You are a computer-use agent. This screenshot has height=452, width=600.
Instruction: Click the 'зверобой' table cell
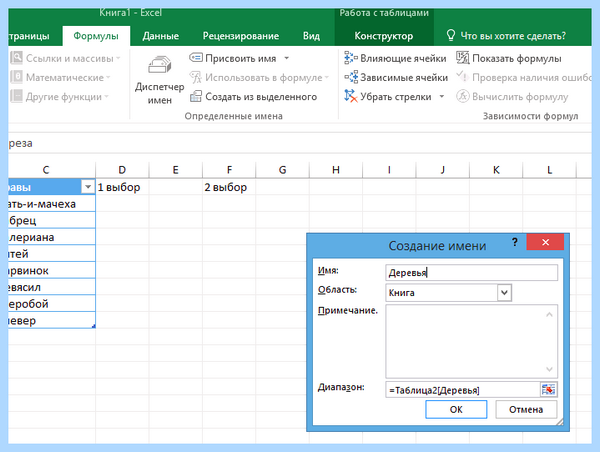coord(52,304)
